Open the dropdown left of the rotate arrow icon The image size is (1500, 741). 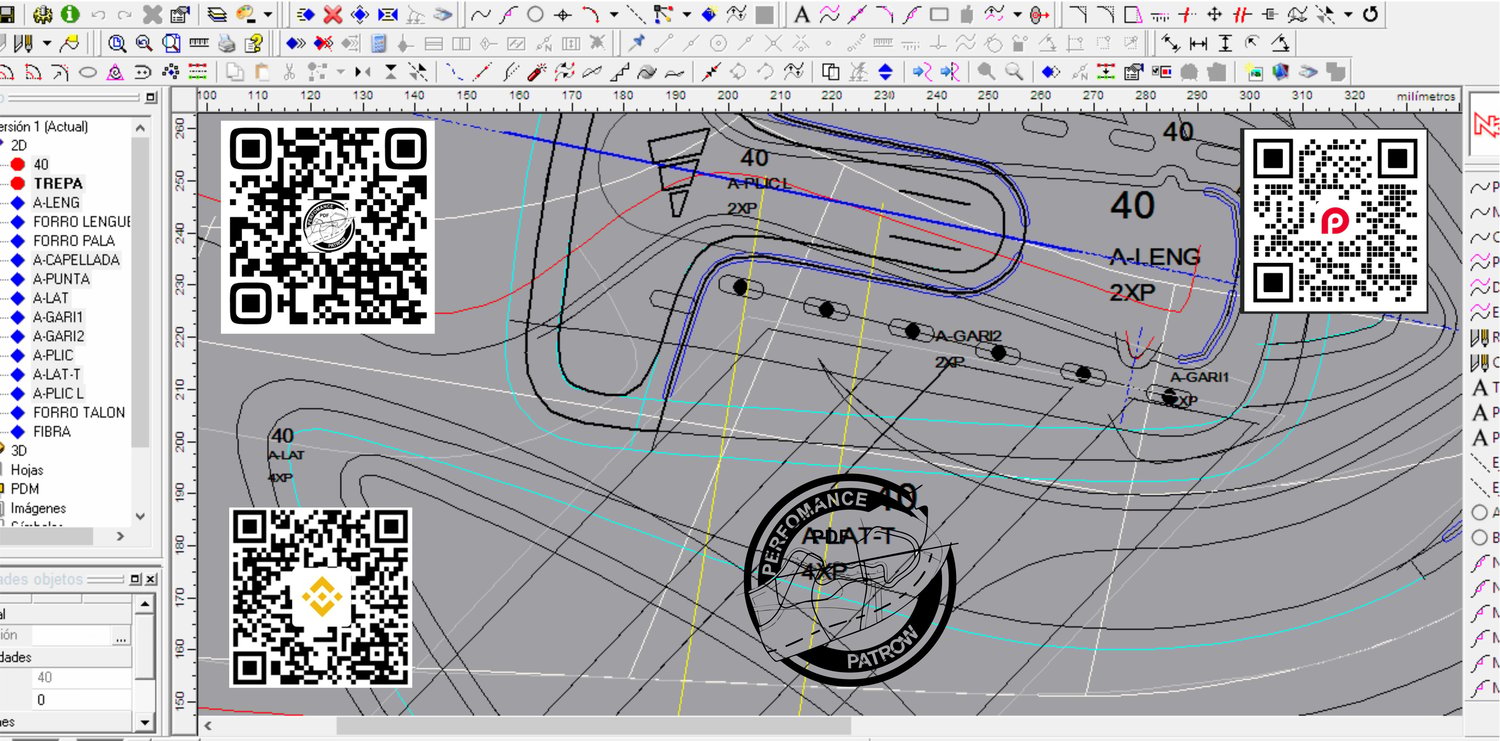coord(1348,15)
